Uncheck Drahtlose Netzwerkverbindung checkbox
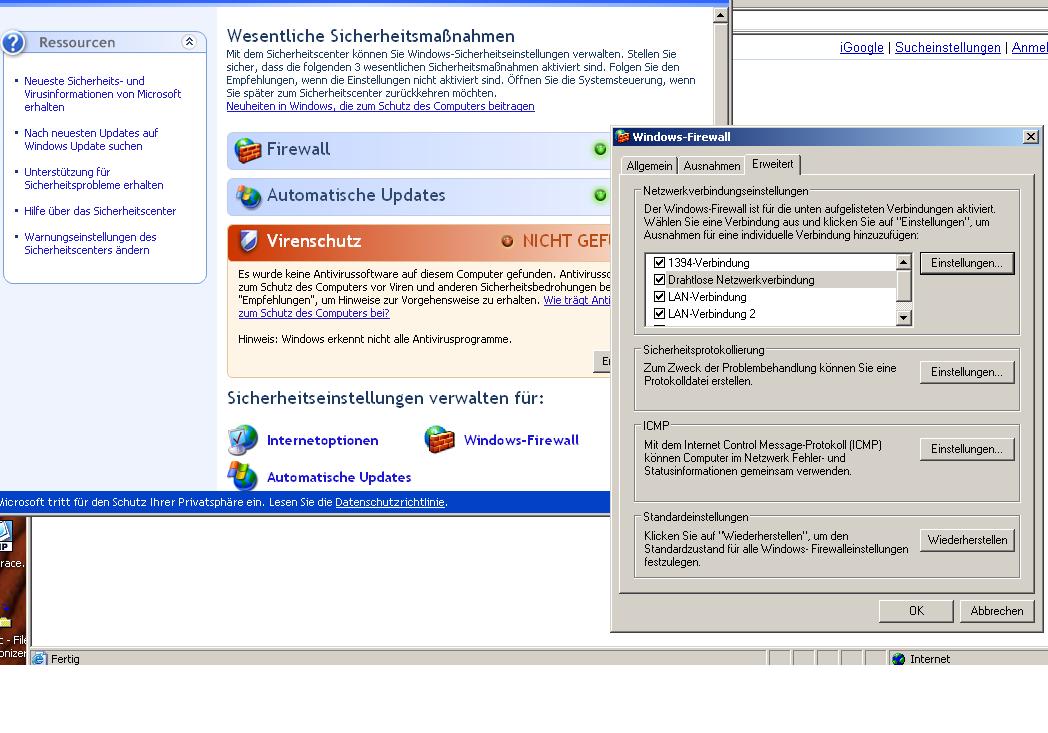The height and width of the screenshot is (733, 1048). coord(659,279)
